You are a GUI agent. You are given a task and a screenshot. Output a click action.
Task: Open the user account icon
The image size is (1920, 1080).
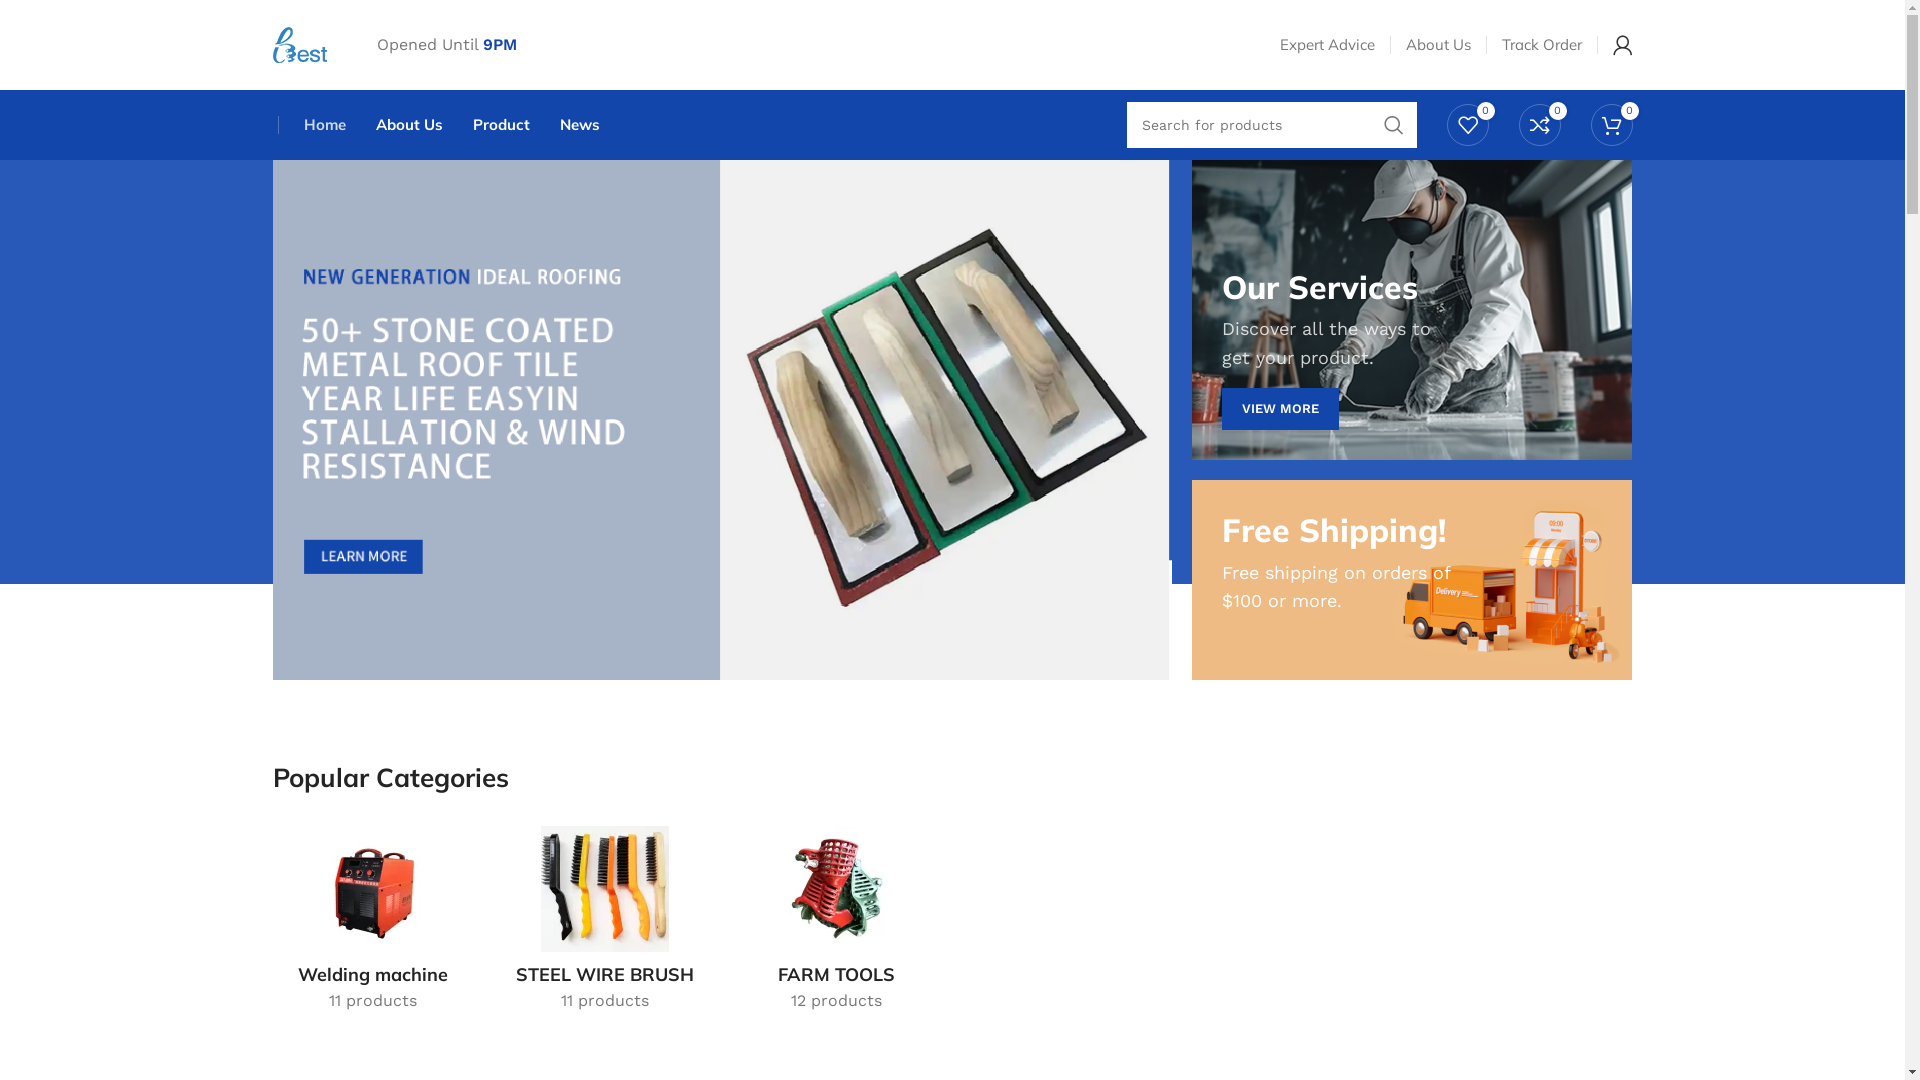(1622, 45)
